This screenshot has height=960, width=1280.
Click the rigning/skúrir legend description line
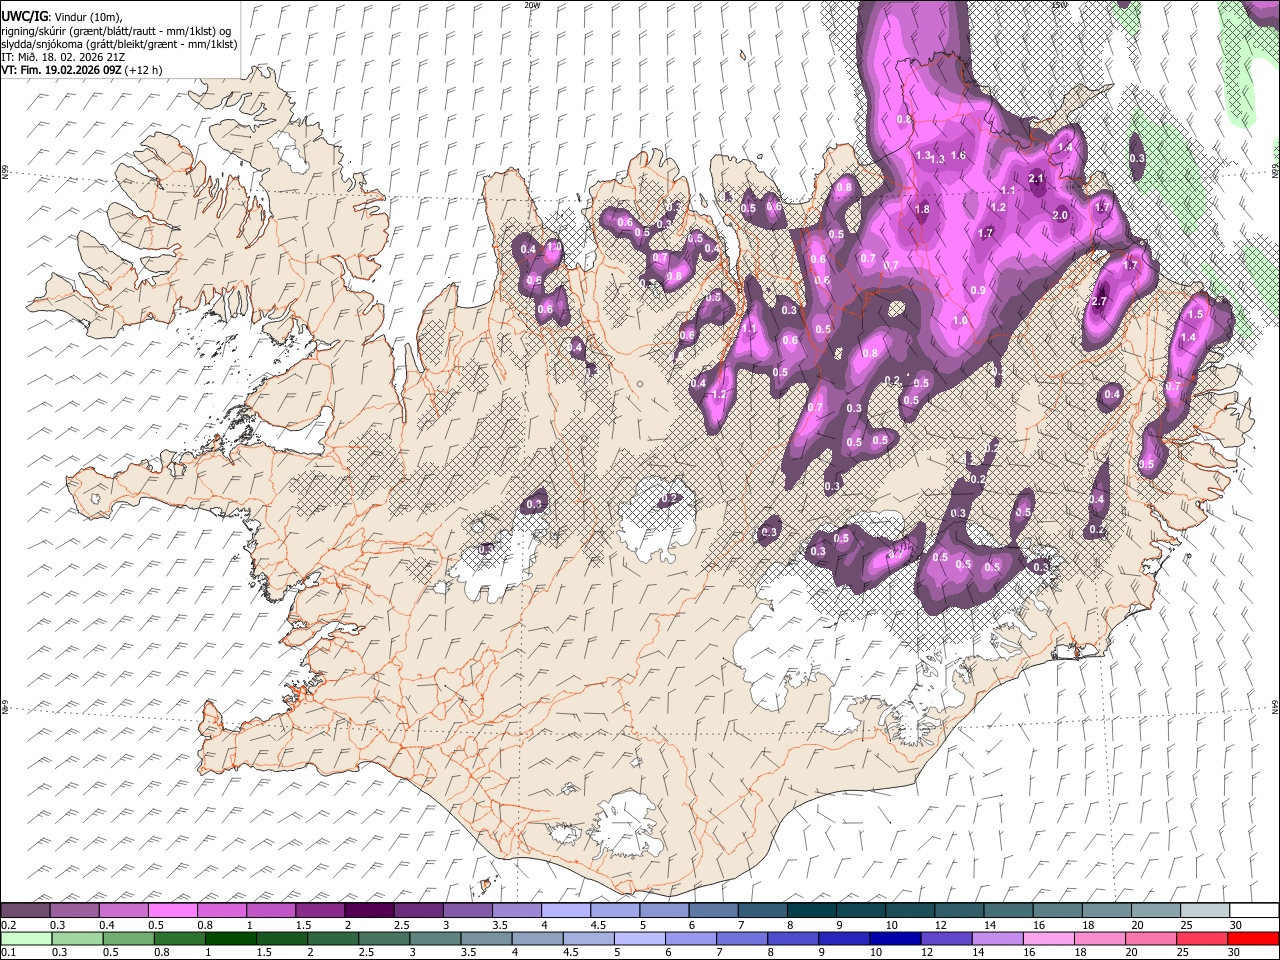(x=116, y=30)
